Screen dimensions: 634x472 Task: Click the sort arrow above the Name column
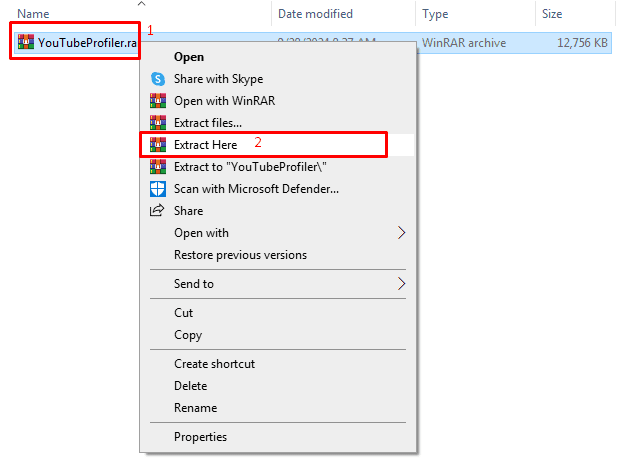pos(141,4)
